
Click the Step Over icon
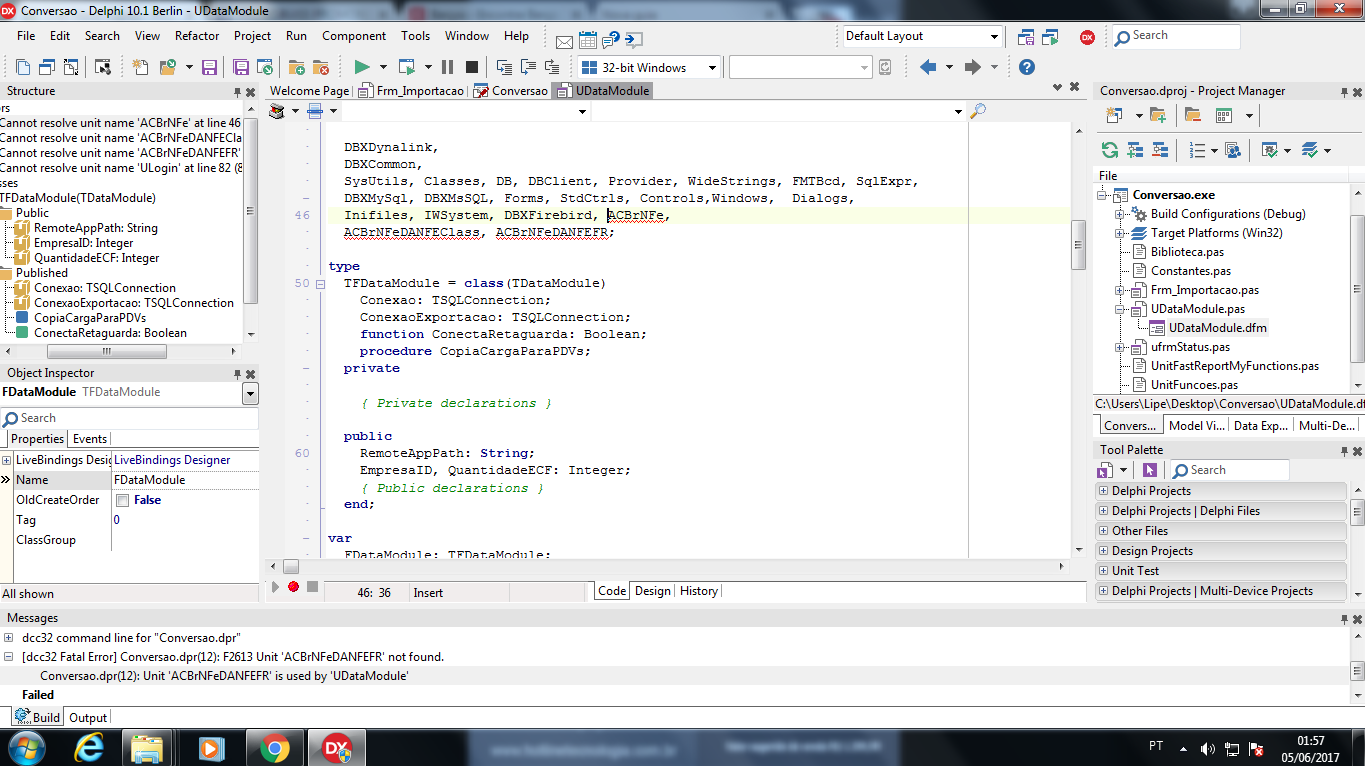click(x=528, y=67)
